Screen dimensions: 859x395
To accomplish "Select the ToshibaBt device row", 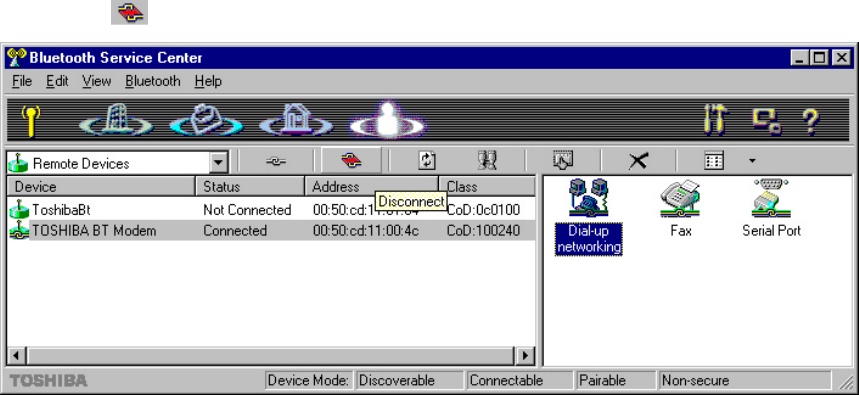I will [271, 210].
